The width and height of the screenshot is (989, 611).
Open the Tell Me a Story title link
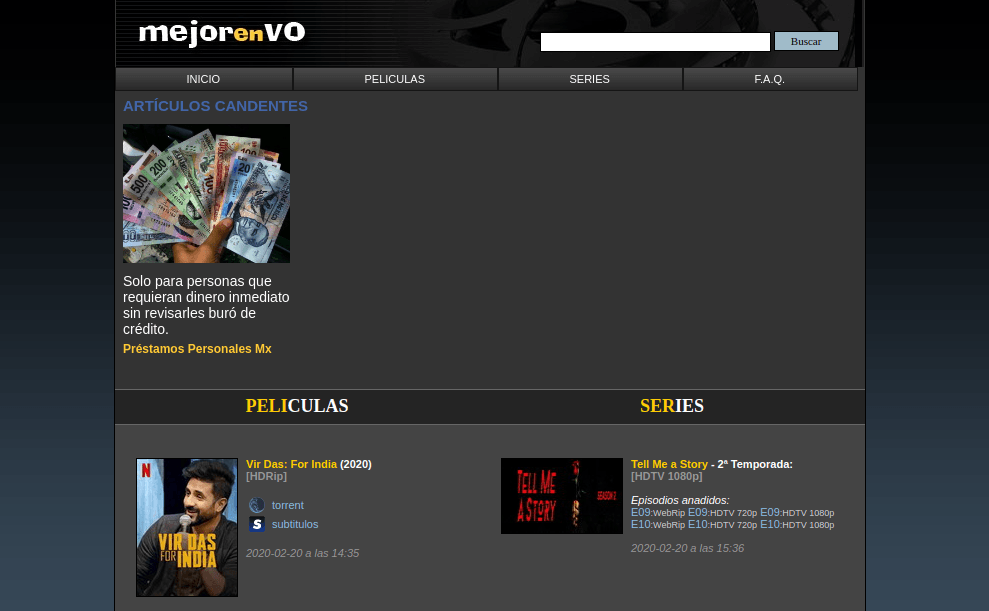coord(669,464)
